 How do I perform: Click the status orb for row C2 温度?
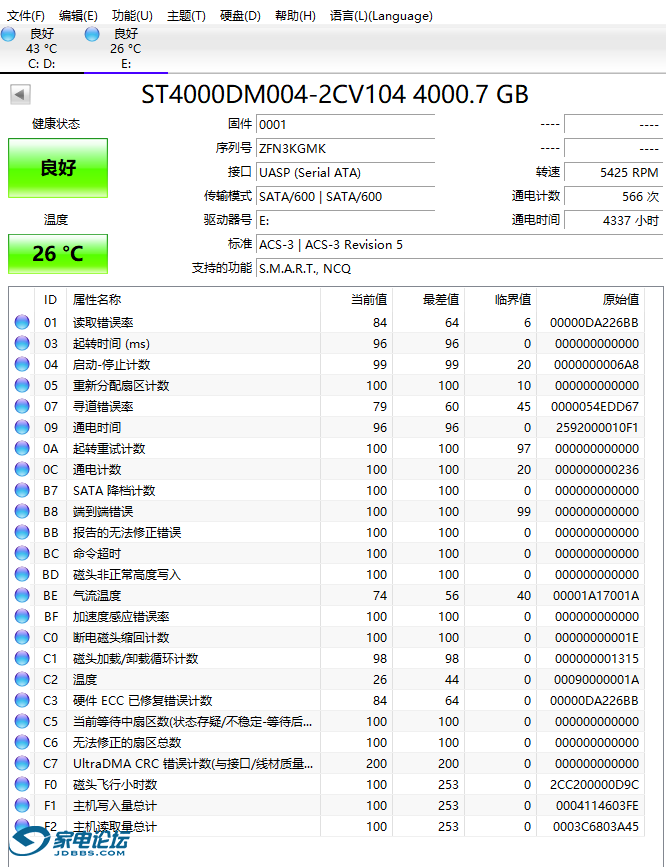22,680
